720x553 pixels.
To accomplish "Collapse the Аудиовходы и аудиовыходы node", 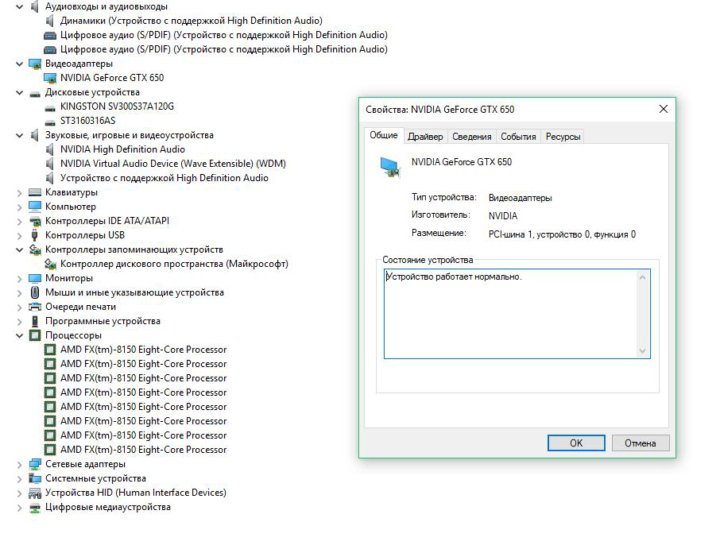I will (x=19, y=7).
